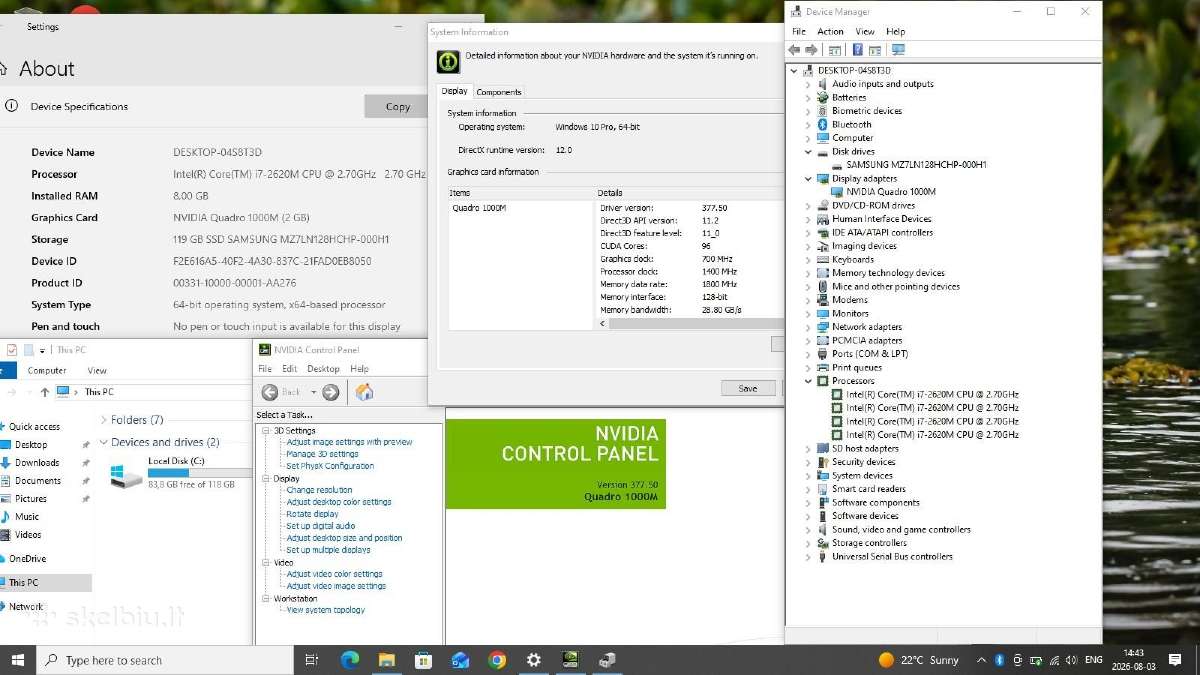Select Downloads in Quick access sidebar
The width and height of the screenshot is (1200, 675).
pos(37,463)
